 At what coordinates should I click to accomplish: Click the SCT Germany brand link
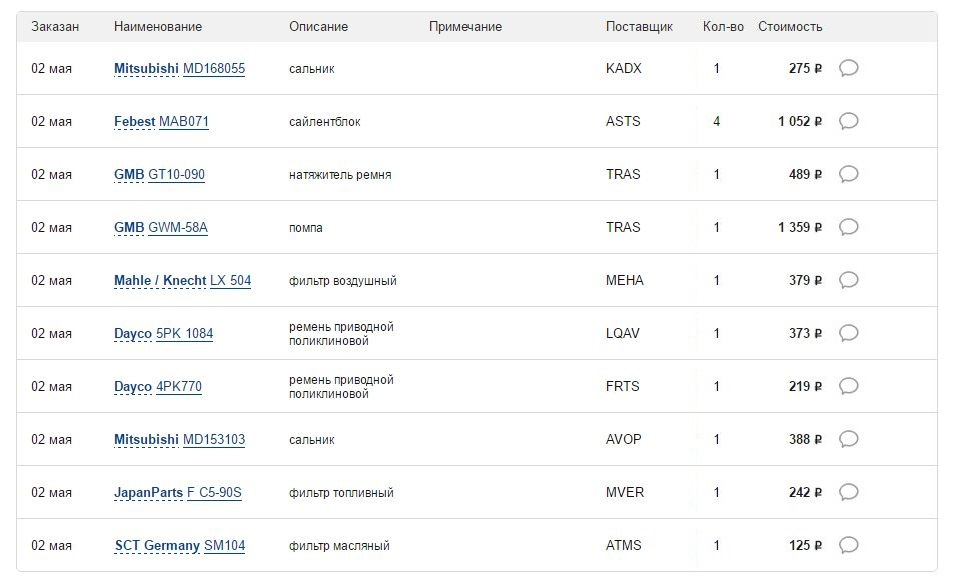[157, 545]
